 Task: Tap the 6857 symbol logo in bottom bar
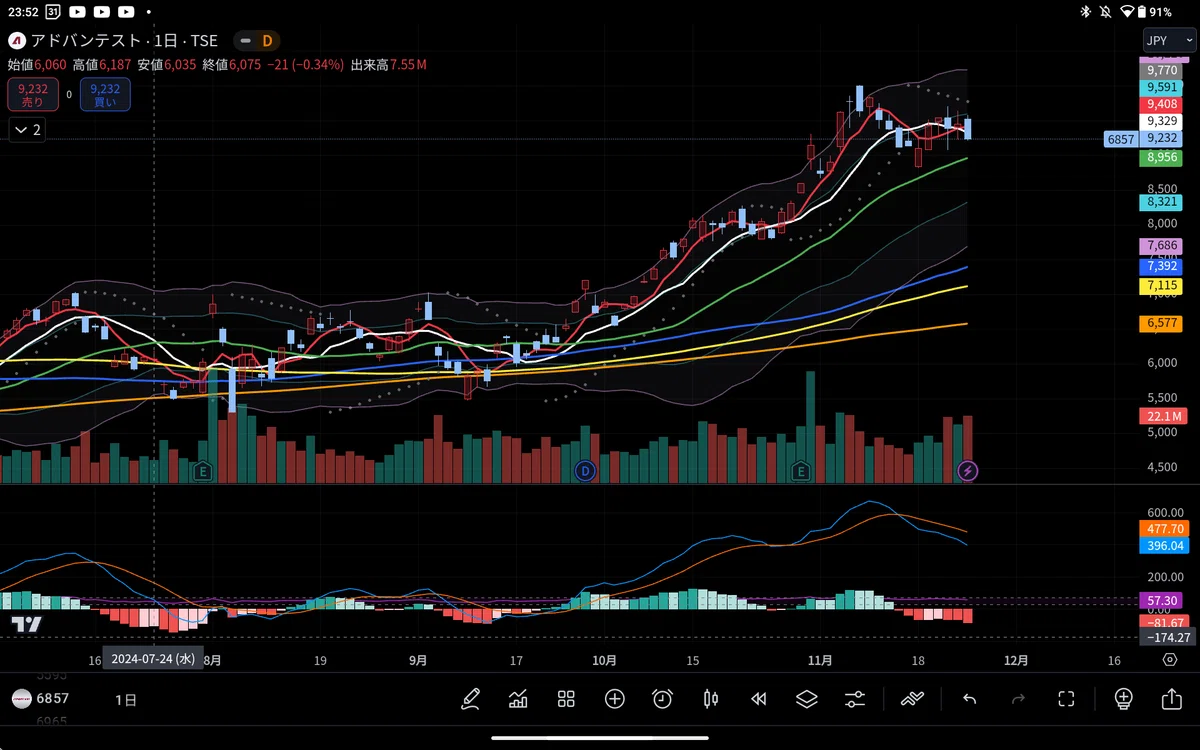pos(21,699)
